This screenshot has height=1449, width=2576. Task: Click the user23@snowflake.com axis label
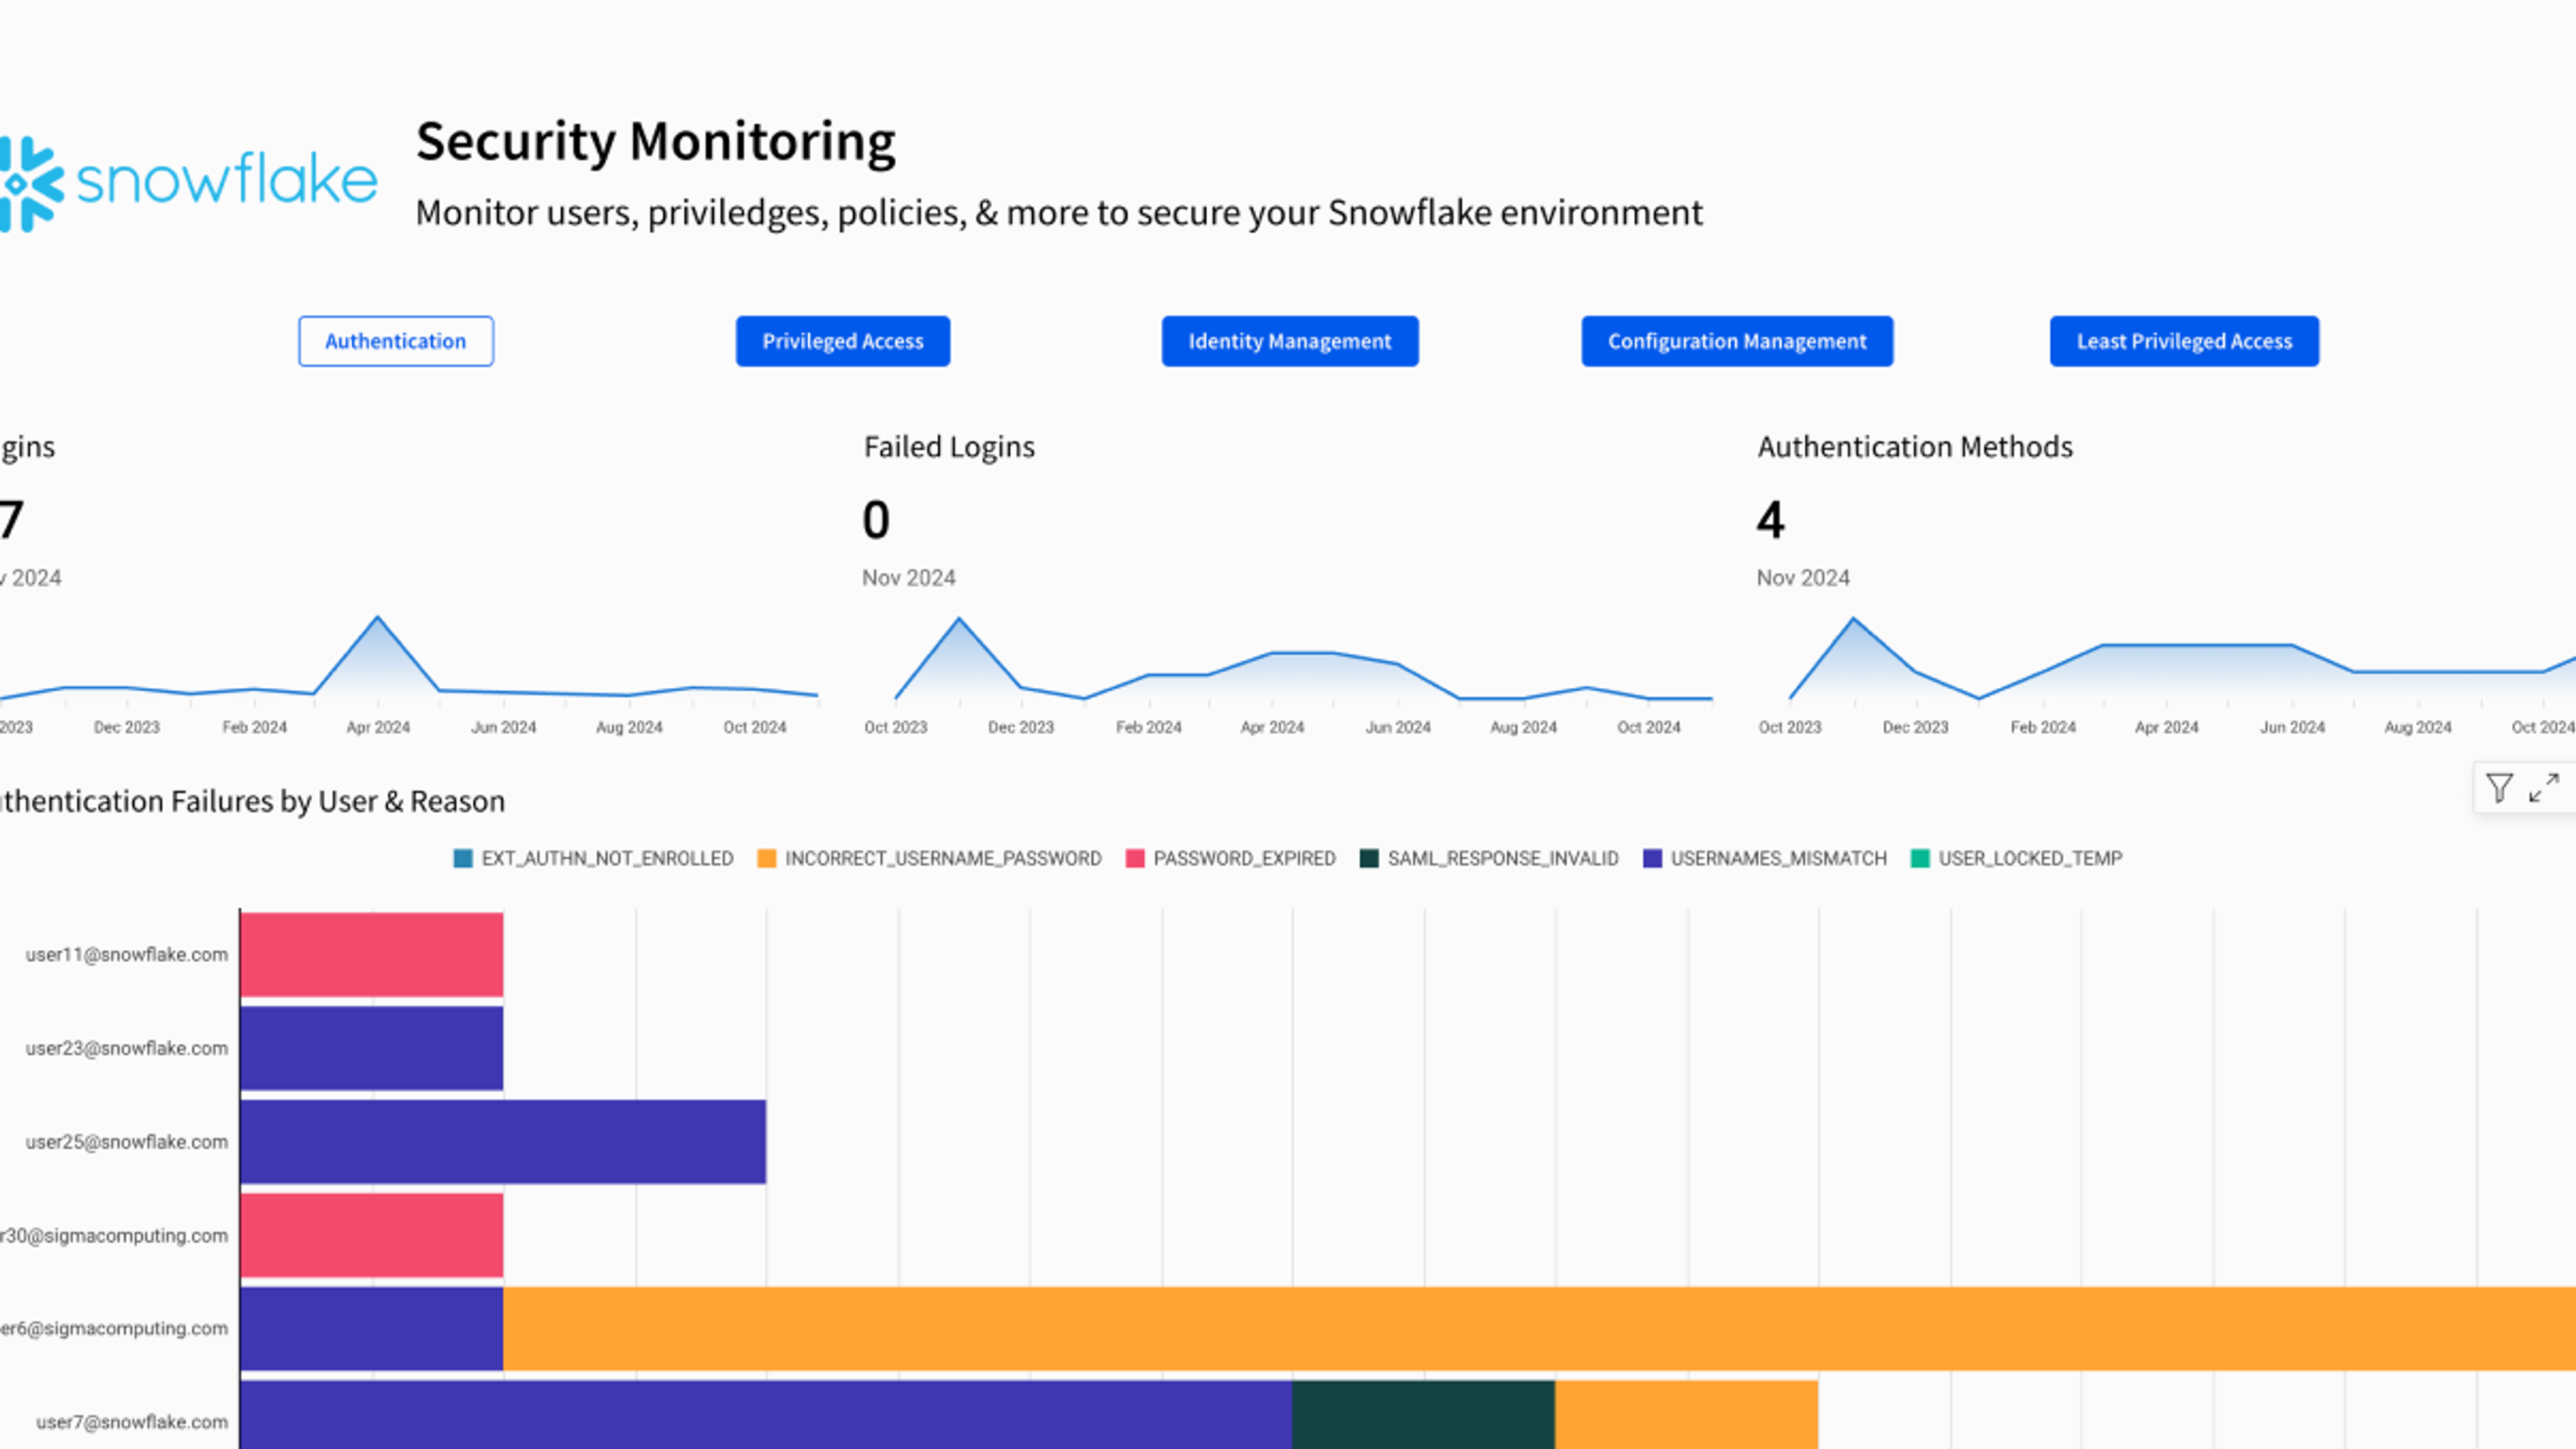coord(127,1048)
